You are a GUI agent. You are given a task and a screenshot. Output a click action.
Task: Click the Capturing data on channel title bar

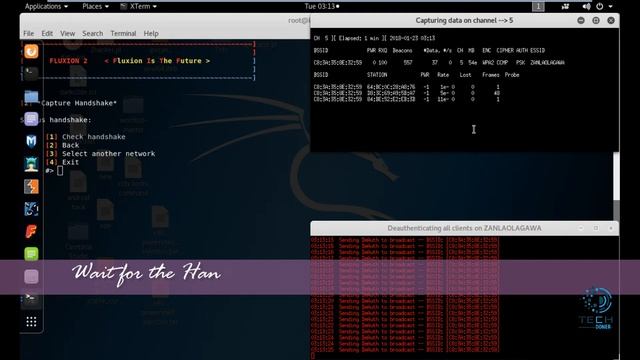pyautogui.click(x=464, y=20)
